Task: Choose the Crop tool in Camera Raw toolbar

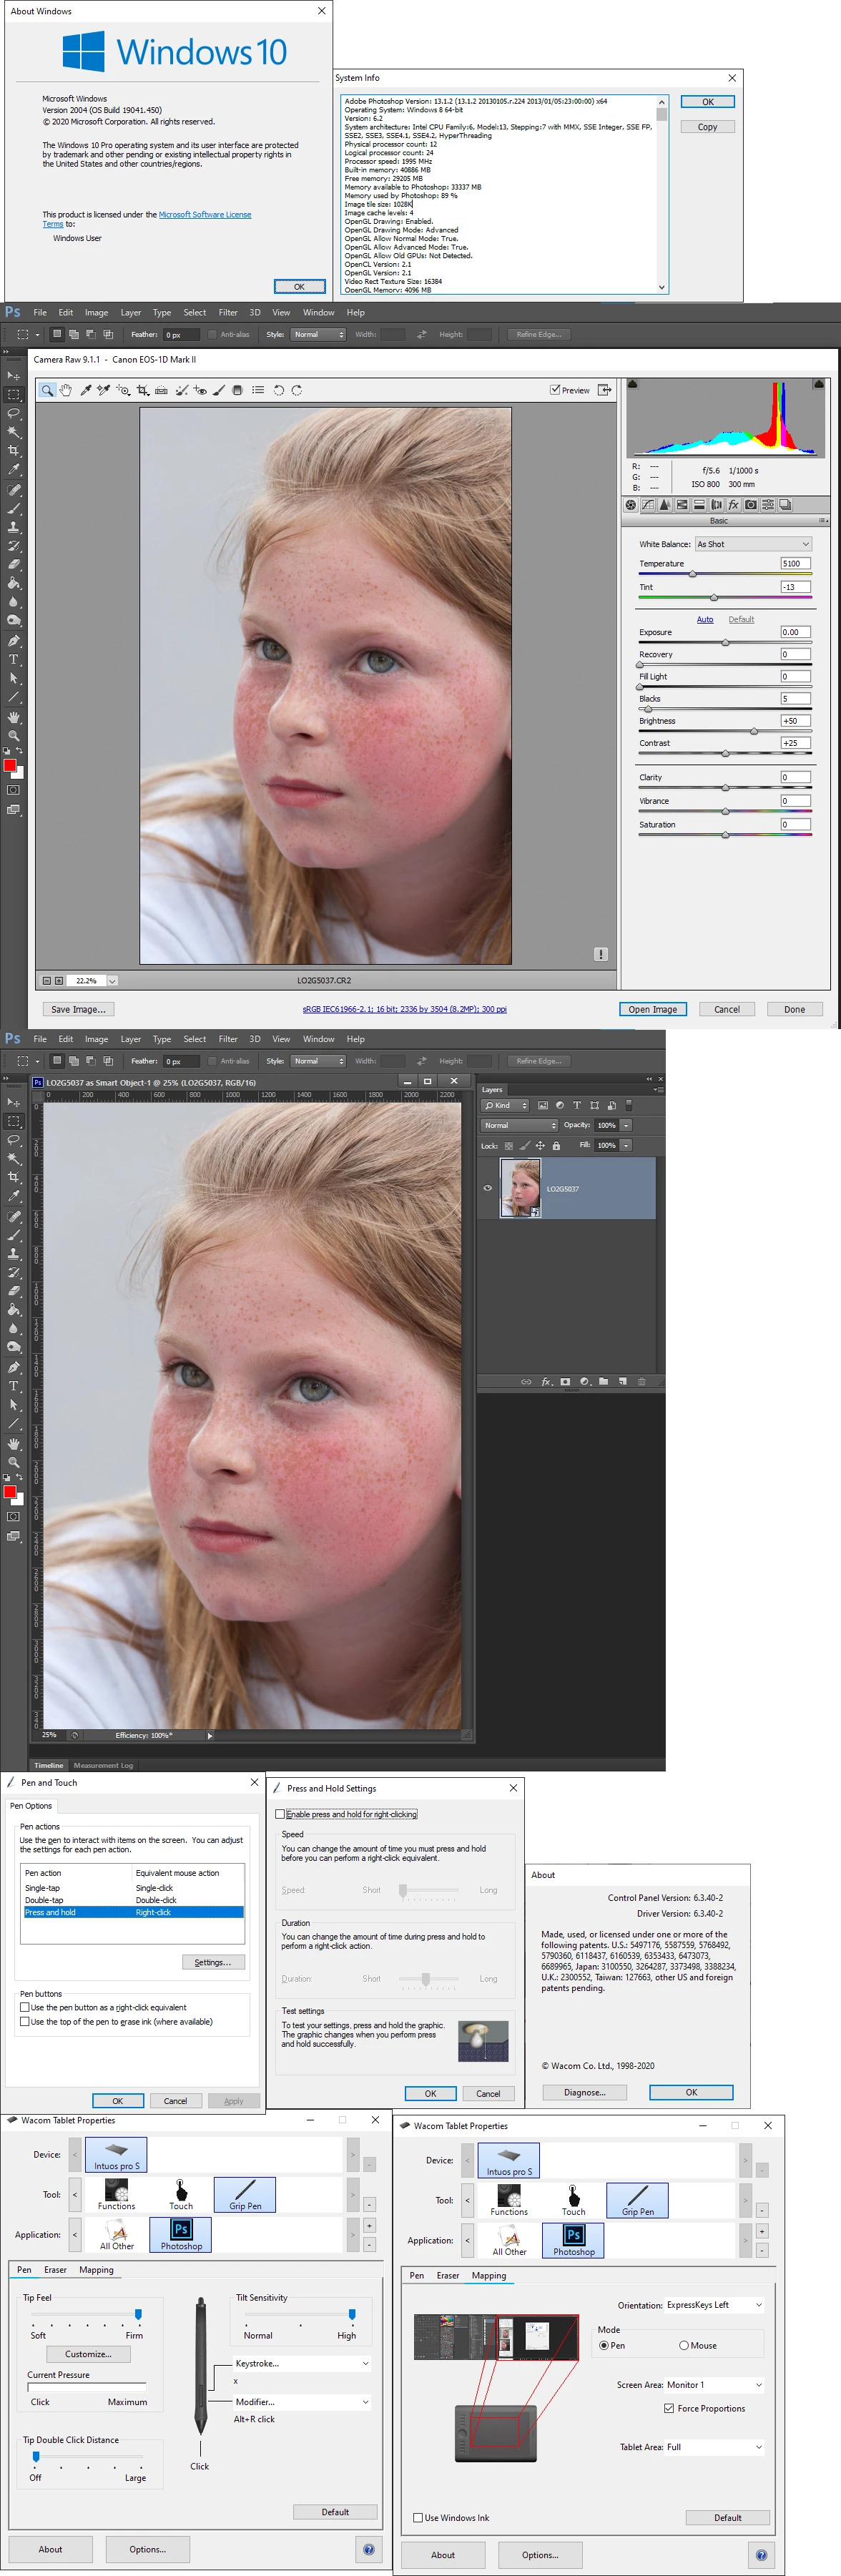Action: coord(143,390)
